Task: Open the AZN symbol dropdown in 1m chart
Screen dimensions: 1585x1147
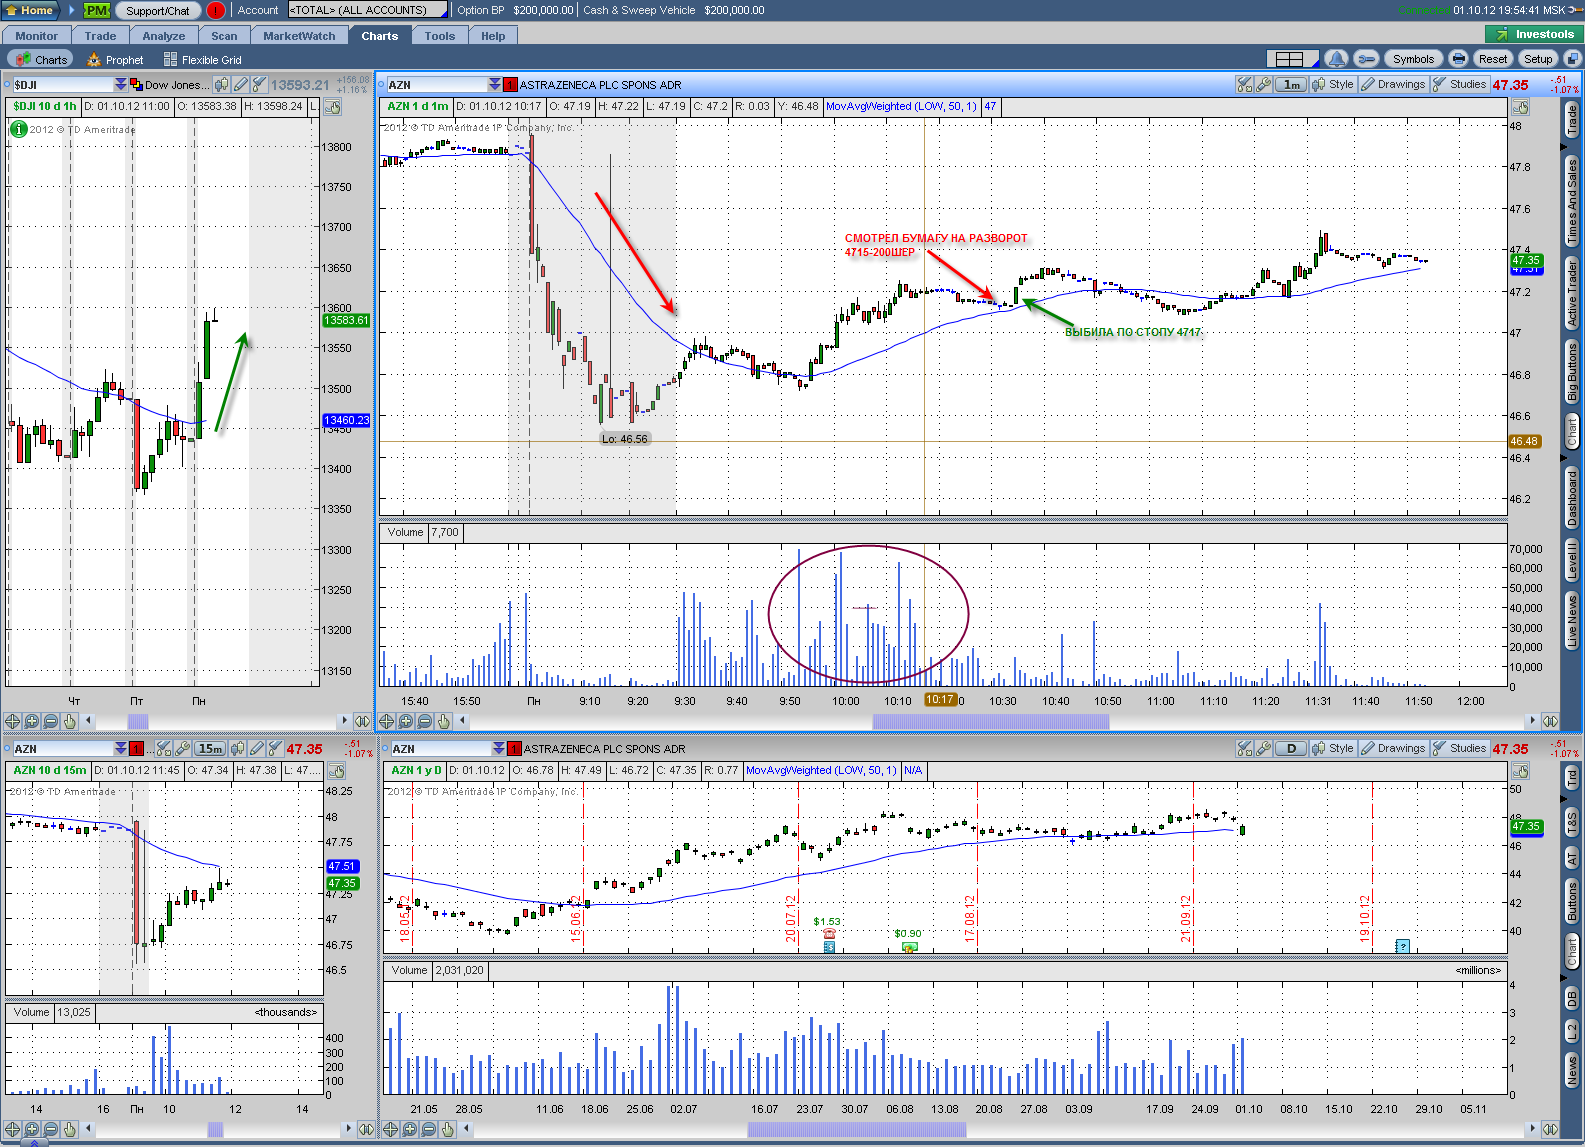Action: 494,85
